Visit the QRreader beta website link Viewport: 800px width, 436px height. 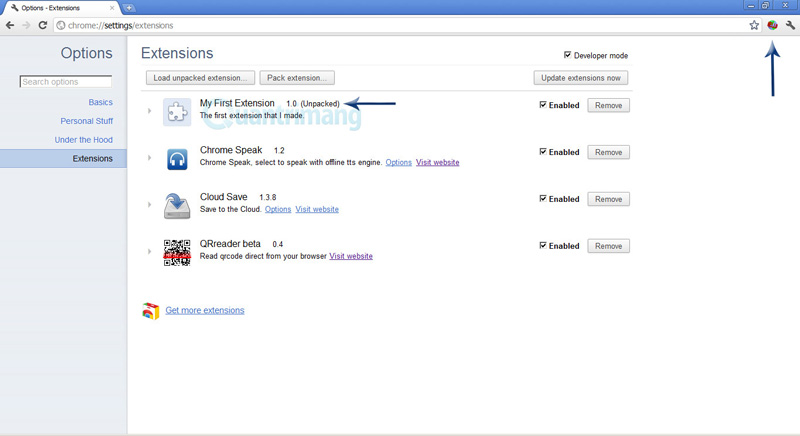tap(351, 256)
